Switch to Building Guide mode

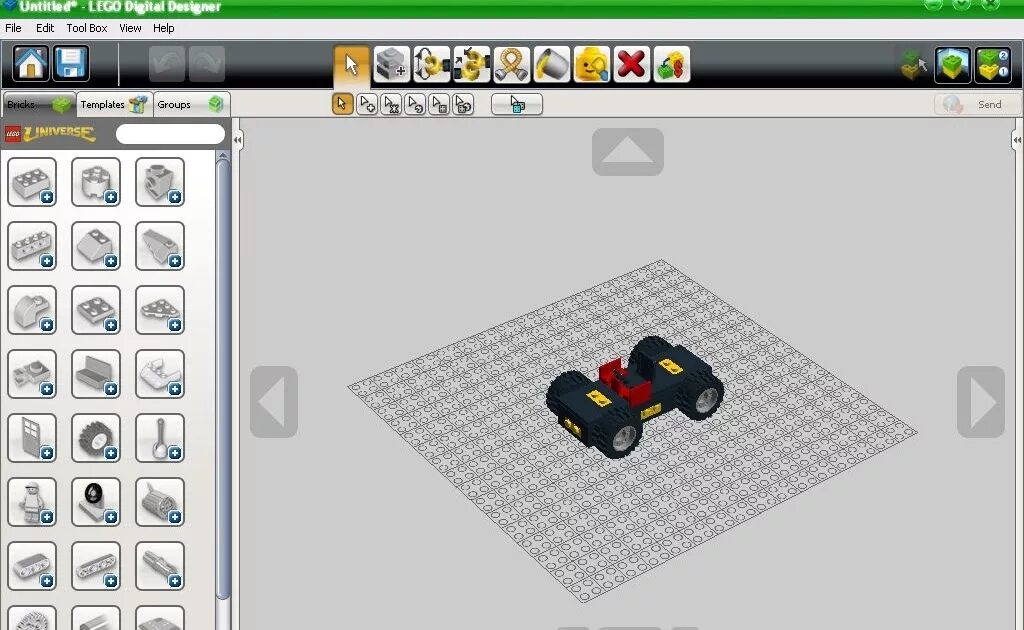(993, 65)
